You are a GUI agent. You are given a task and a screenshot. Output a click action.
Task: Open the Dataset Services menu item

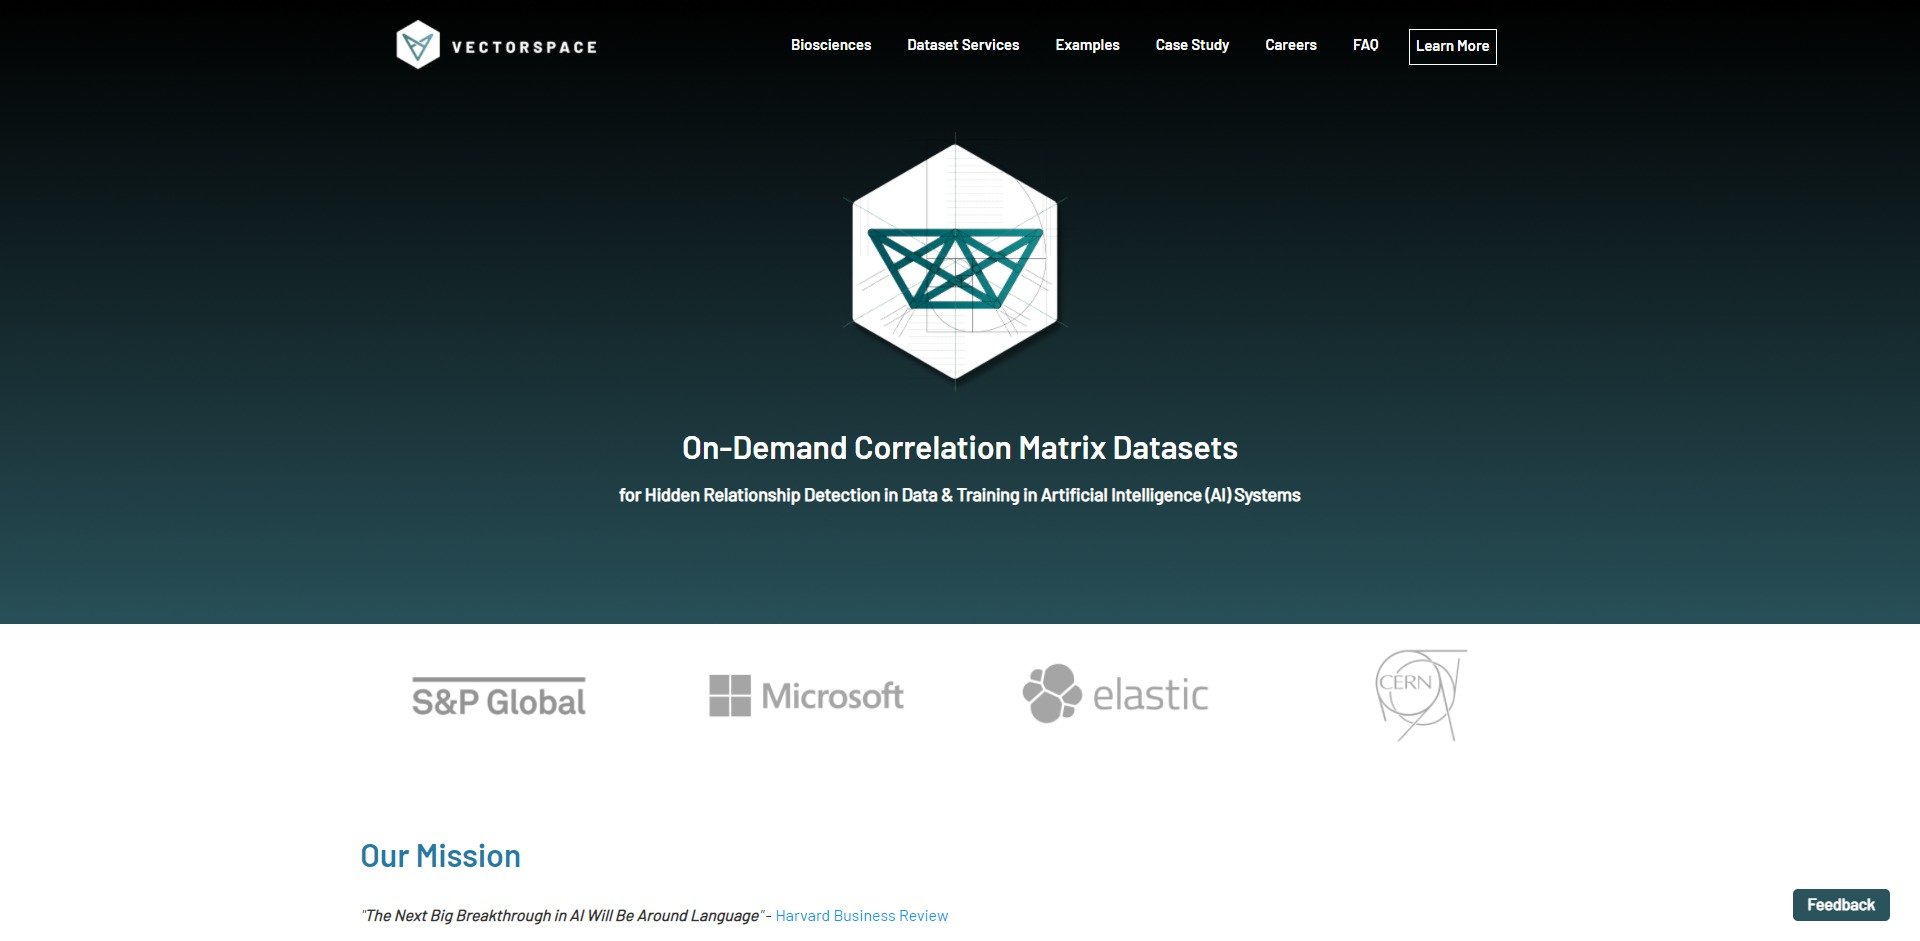pyautogui.click(x=962, y=45)
